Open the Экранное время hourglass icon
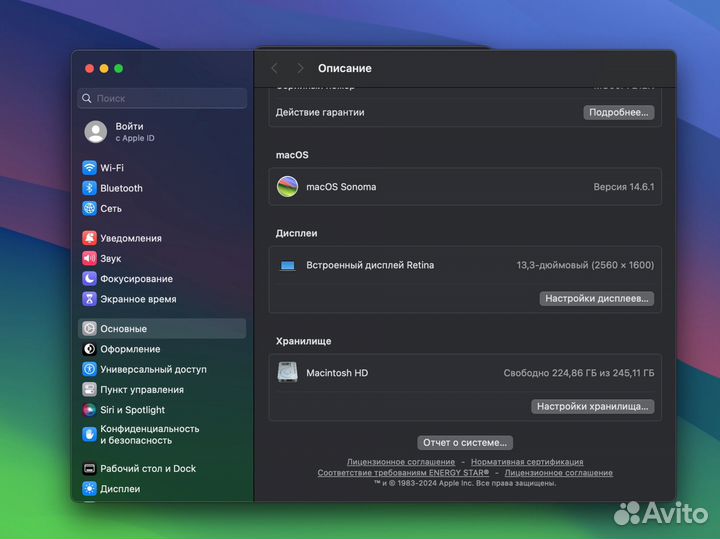720x539 pixels. click(89, 299)
